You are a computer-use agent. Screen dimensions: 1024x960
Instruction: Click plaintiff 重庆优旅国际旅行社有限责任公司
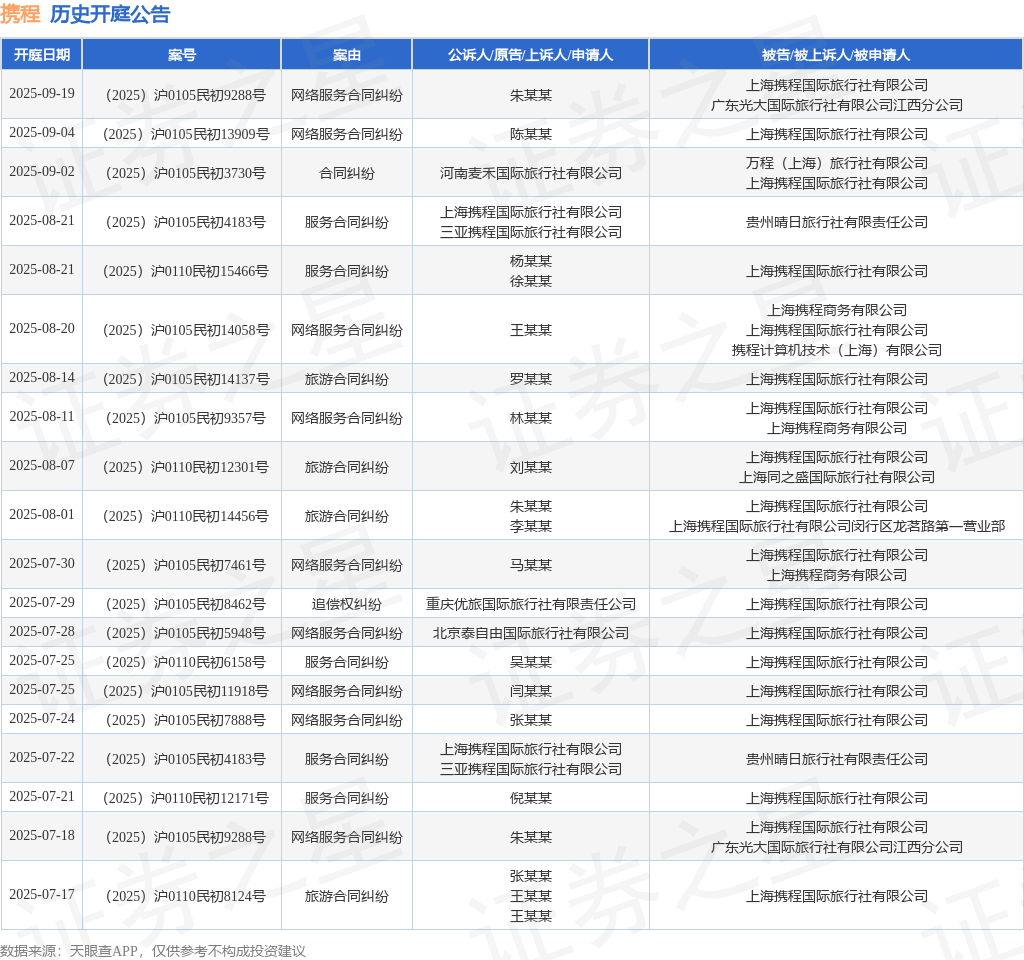(531, 604)
